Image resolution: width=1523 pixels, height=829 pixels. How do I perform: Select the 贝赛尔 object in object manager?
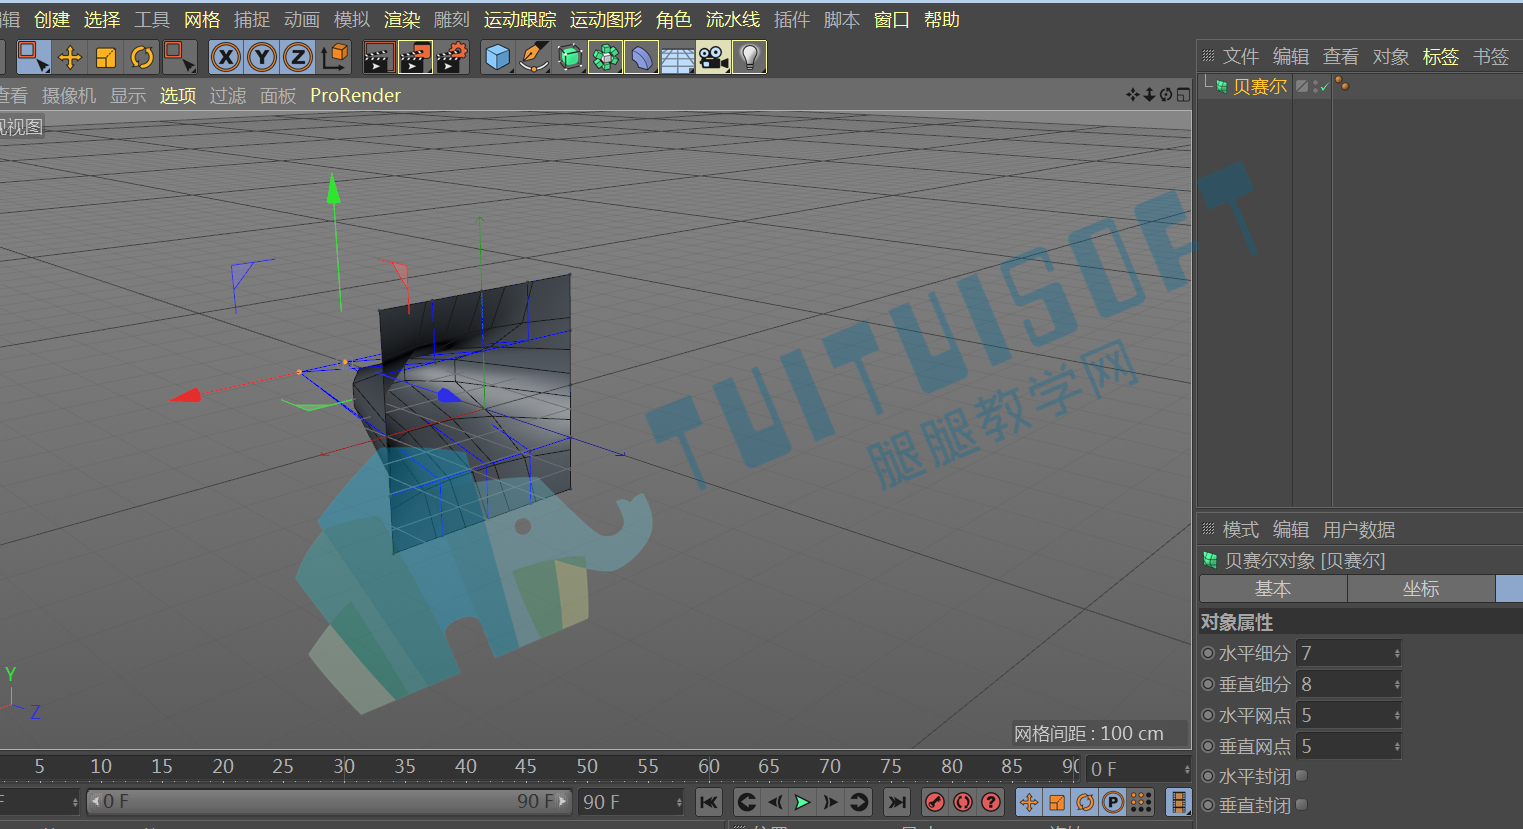click(x=1259, y=87)
